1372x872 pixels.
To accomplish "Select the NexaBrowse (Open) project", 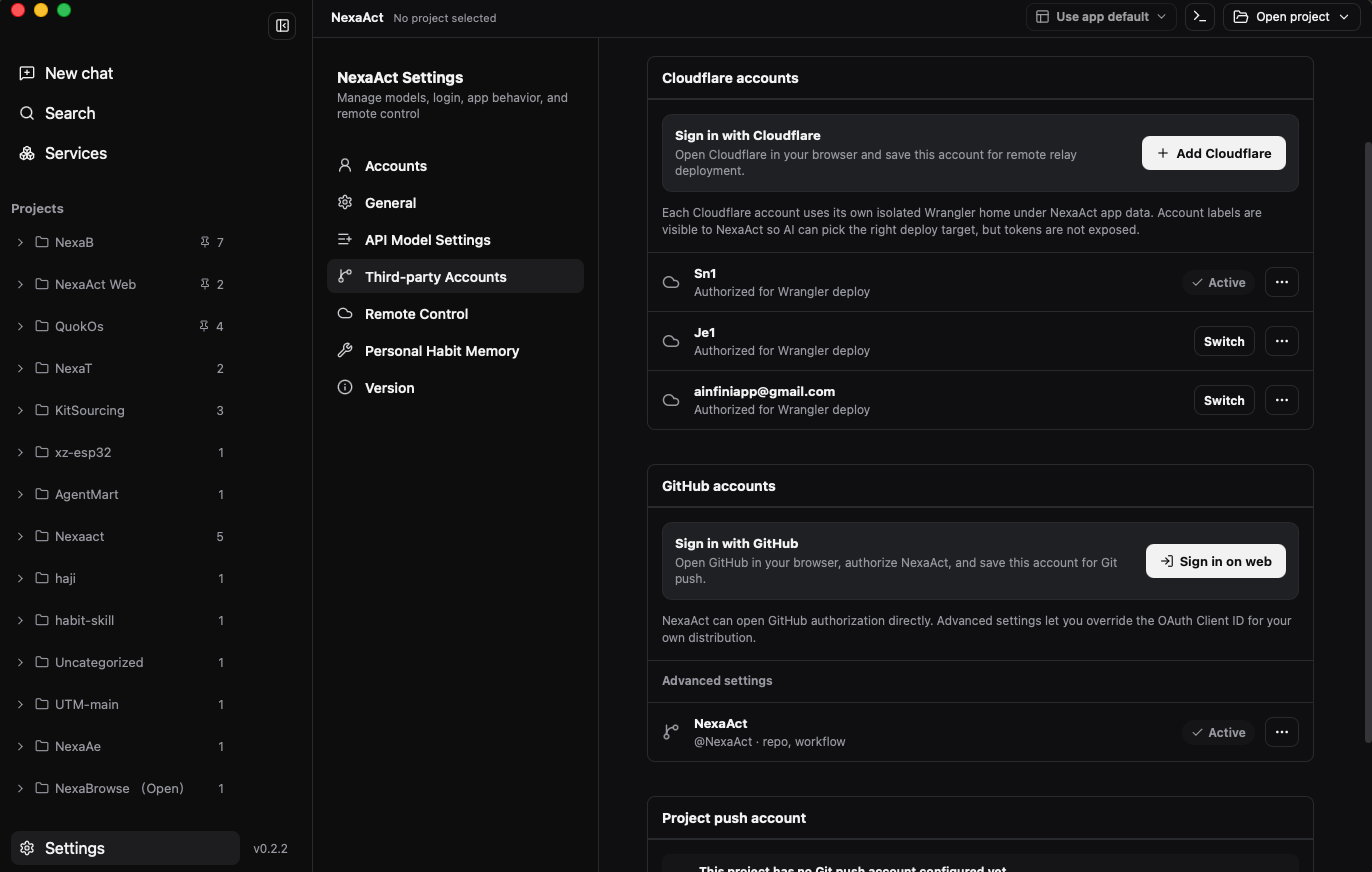I will point(120,788).
